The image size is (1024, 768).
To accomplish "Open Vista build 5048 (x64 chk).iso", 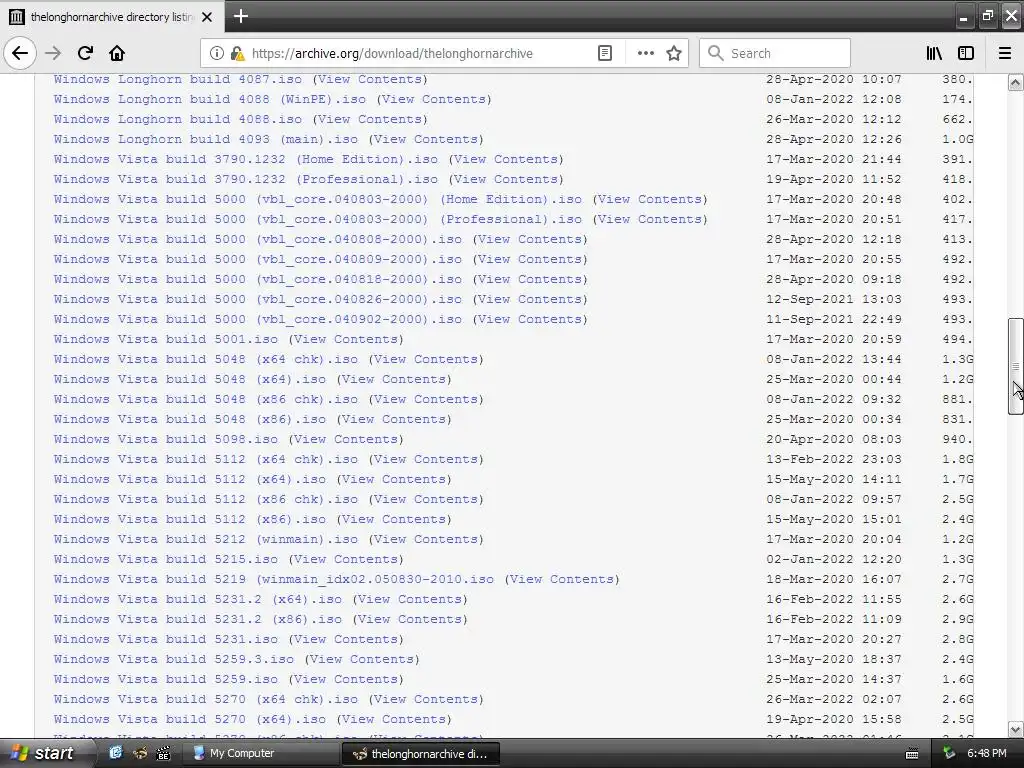I will point(206,359).
